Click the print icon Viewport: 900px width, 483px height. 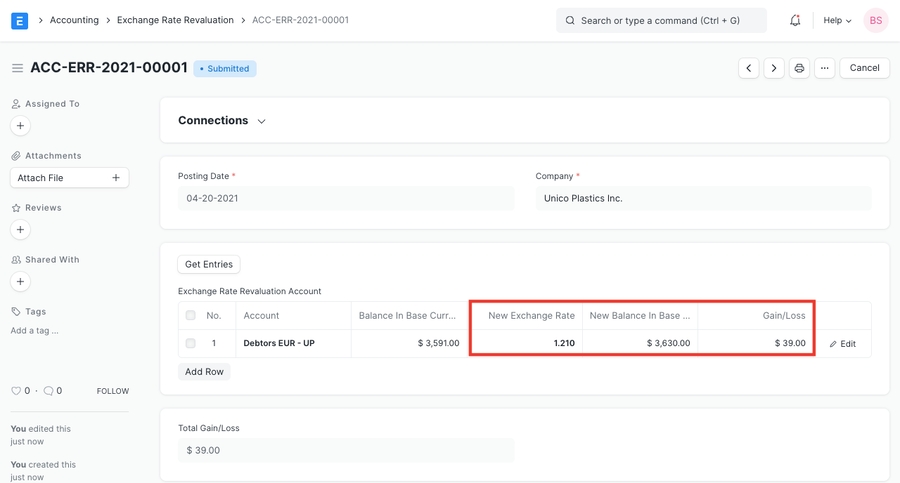point(799,68)
